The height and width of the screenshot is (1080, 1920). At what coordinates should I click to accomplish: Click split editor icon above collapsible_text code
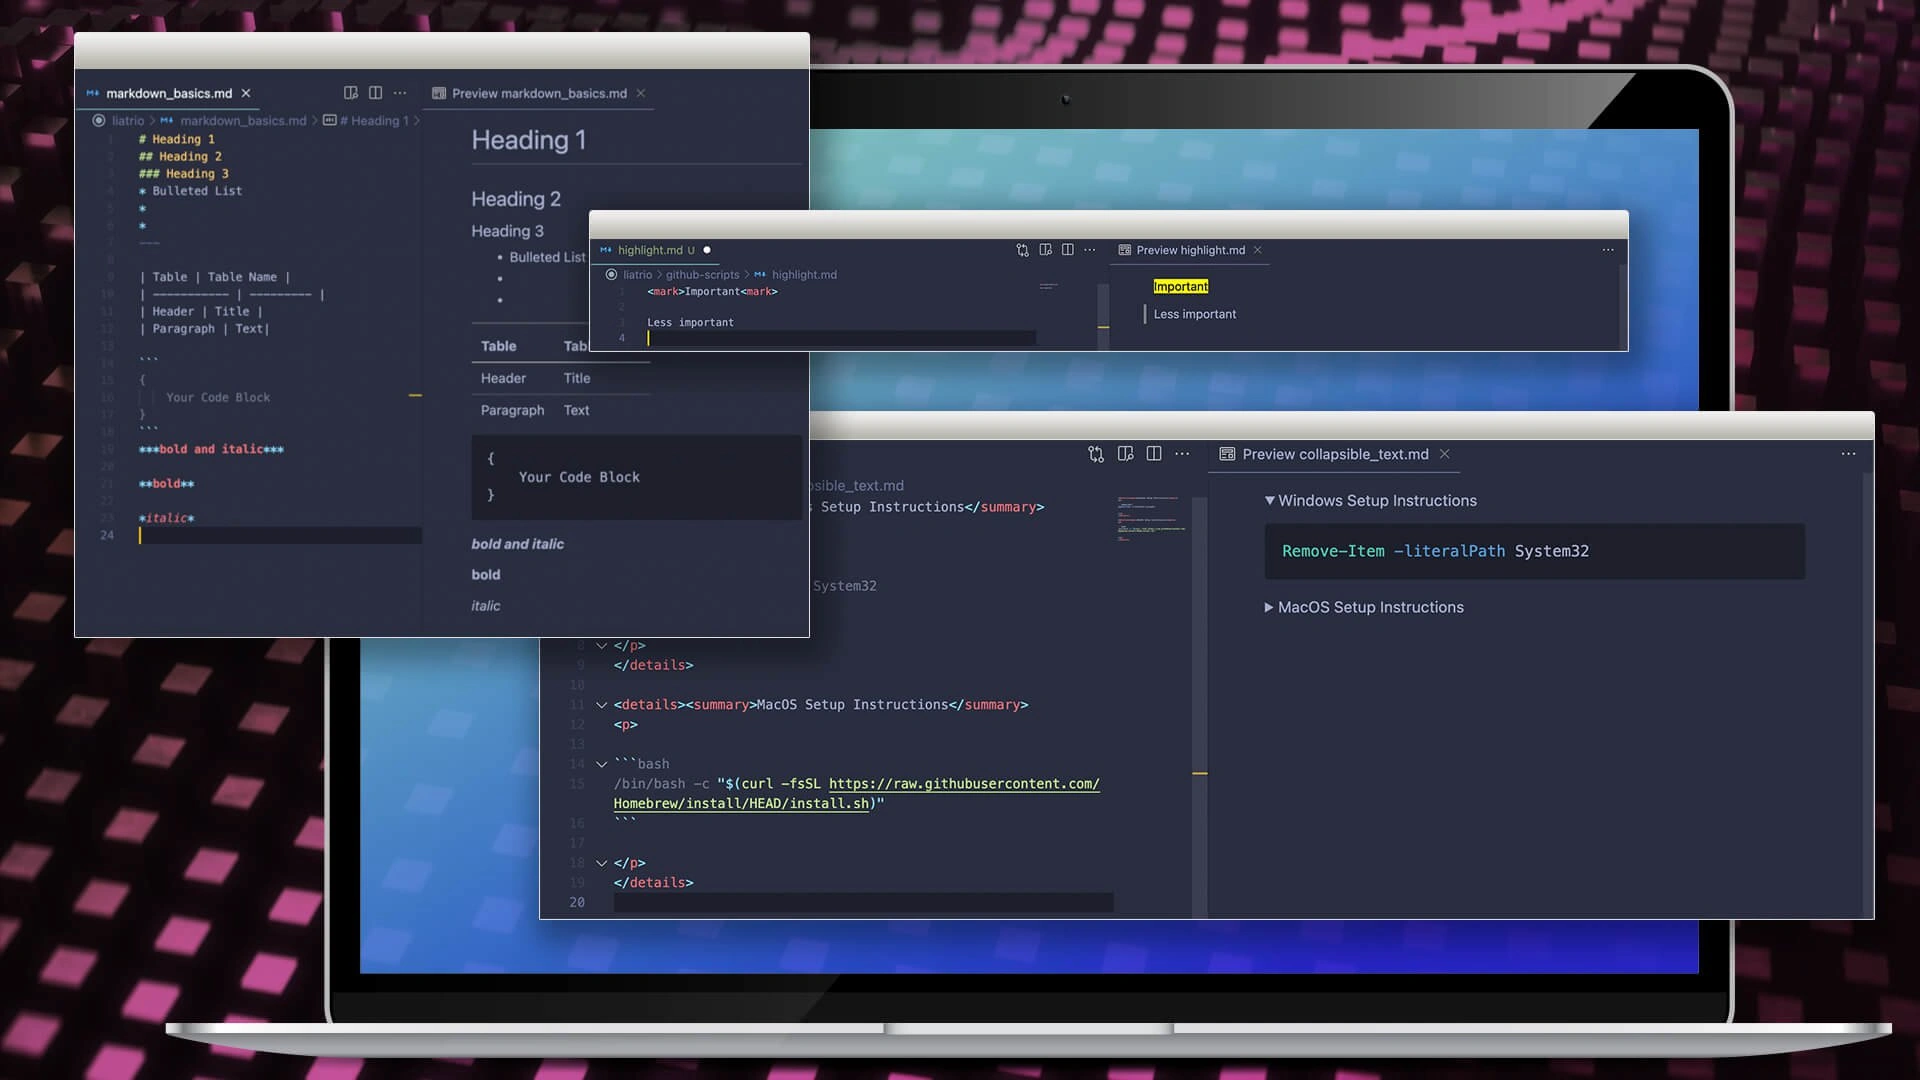1153,454
